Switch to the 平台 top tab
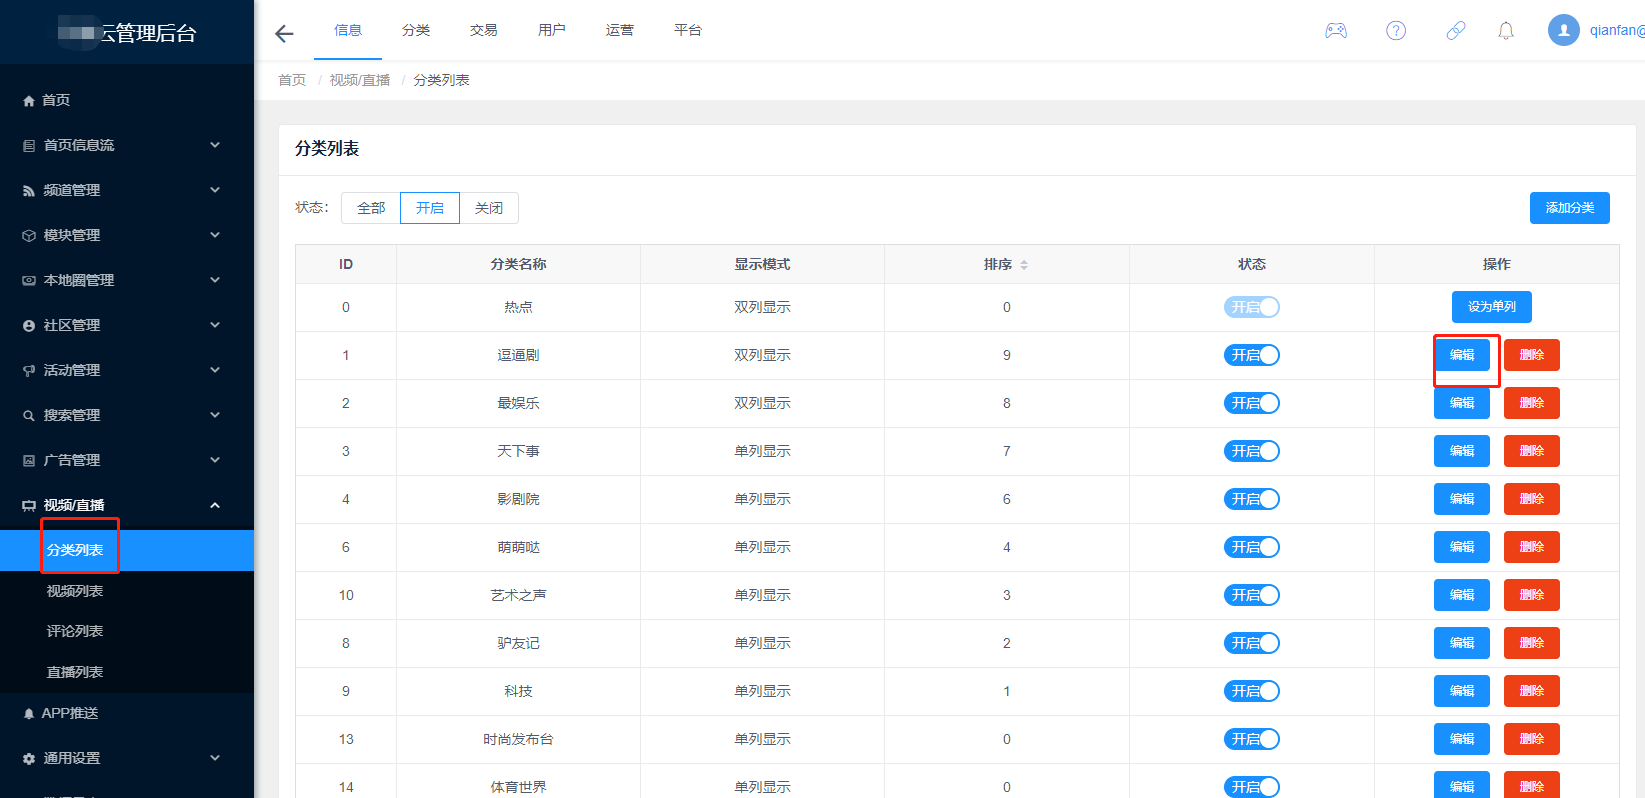1645x798 pixels. (688, 30)
